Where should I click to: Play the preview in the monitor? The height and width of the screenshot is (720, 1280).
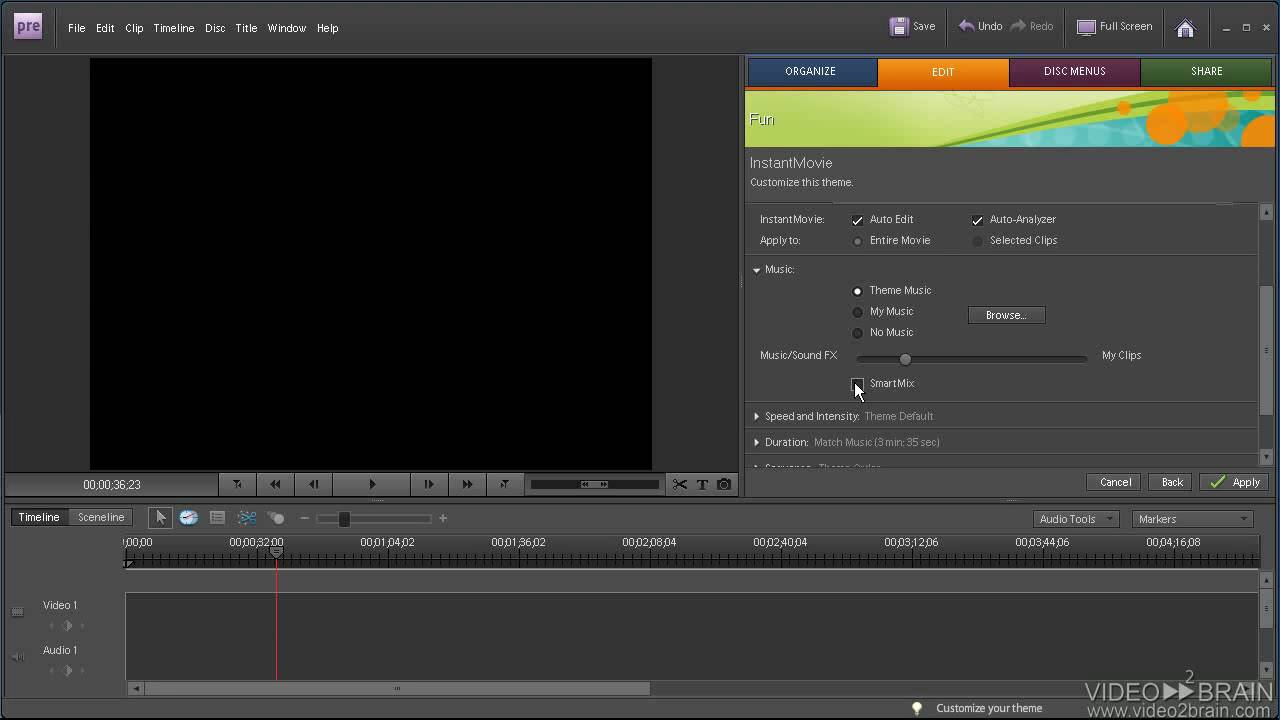click(x=372, y=484)
